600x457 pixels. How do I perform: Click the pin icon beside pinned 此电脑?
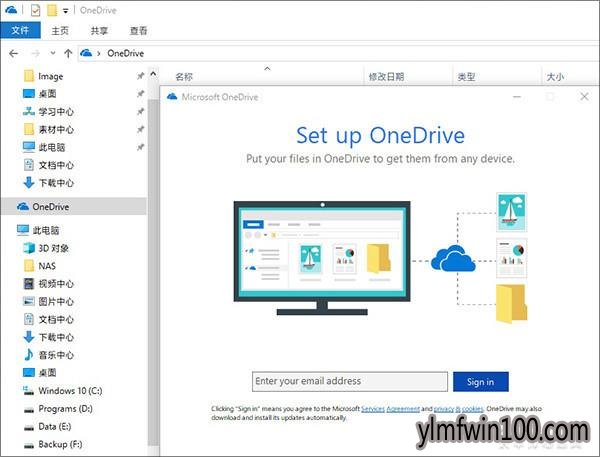(140, 147)
